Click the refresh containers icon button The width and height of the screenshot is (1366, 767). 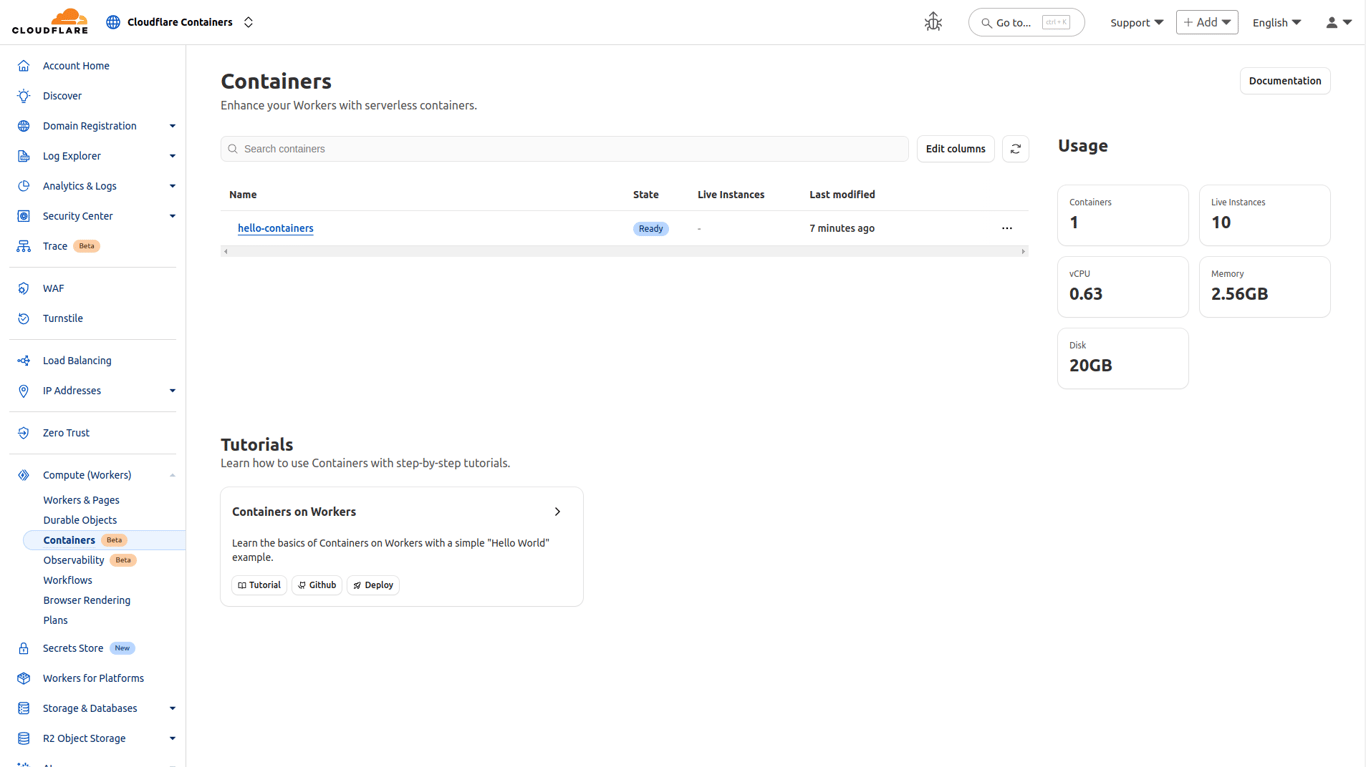click(1015, 149)
